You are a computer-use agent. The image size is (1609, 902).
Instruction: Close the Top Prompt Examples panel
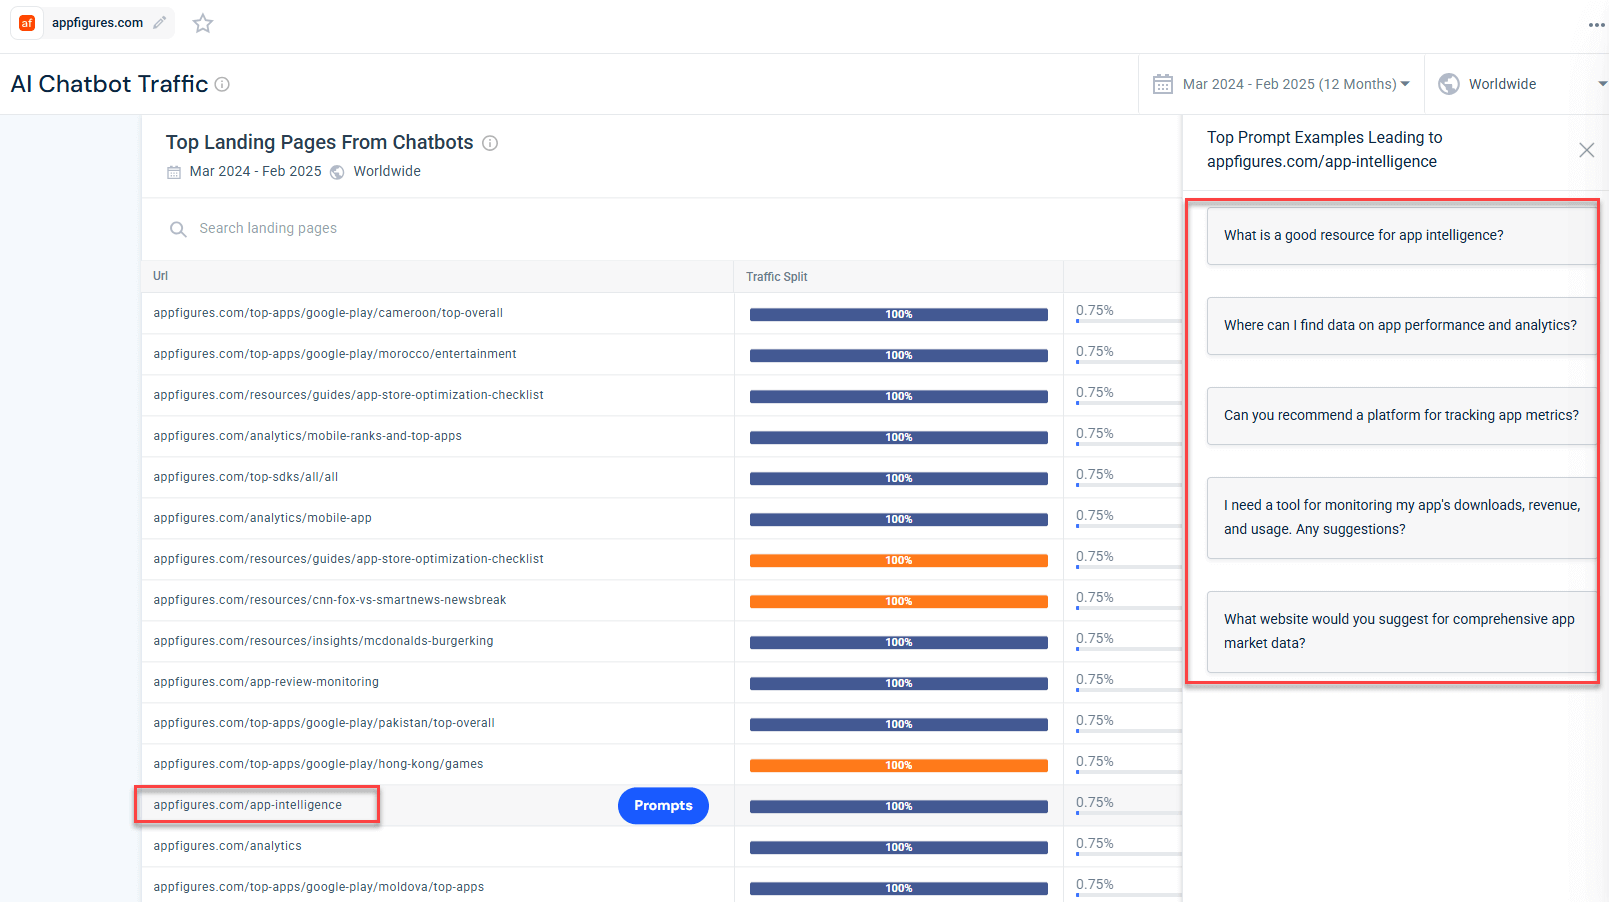(1586, 150)
